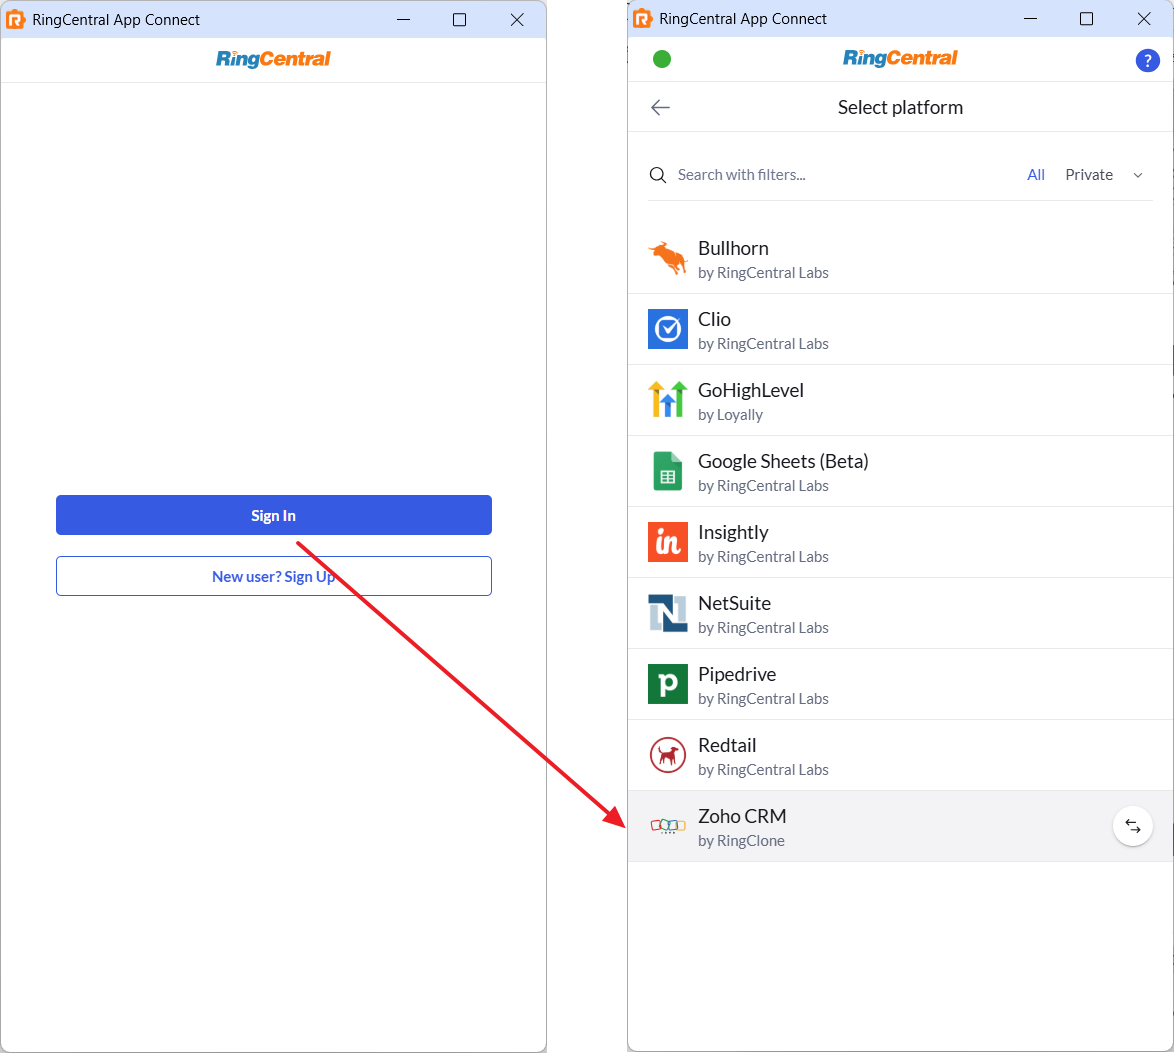Click the magnifier search icon
The image size is (1174, 1053).
(x=658, y=175)
